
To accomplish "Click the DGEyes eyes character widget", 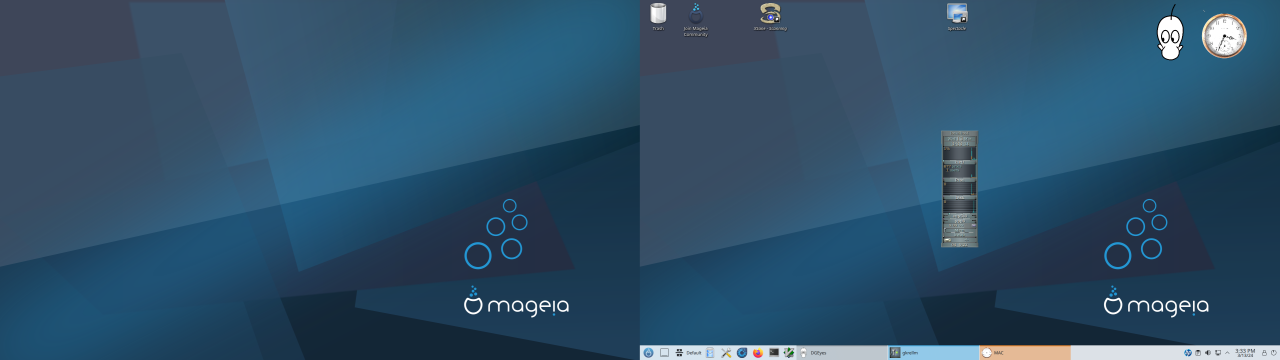I will (x=1170, y=34).
